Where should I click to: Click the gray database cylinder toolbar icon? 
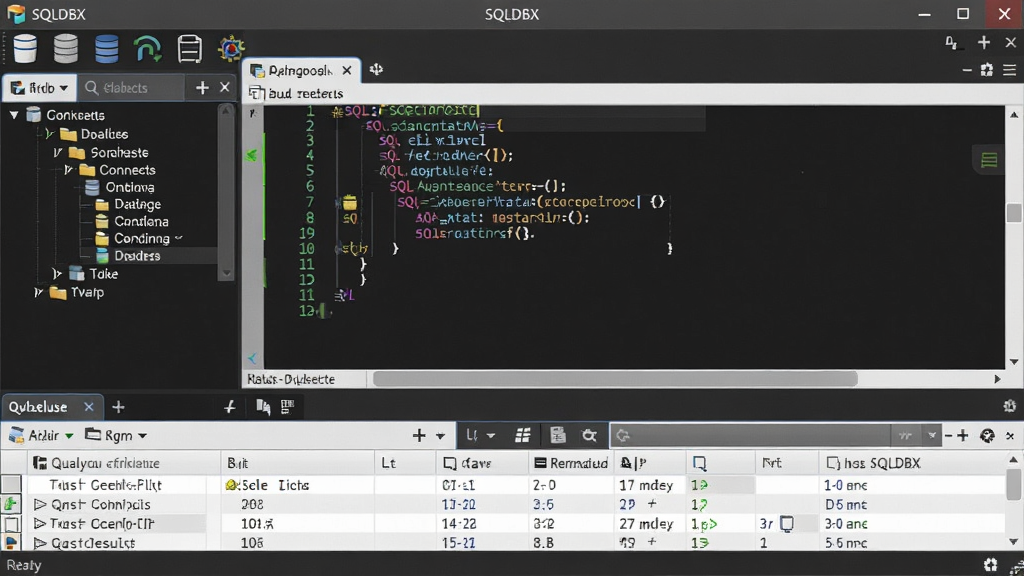65,49
